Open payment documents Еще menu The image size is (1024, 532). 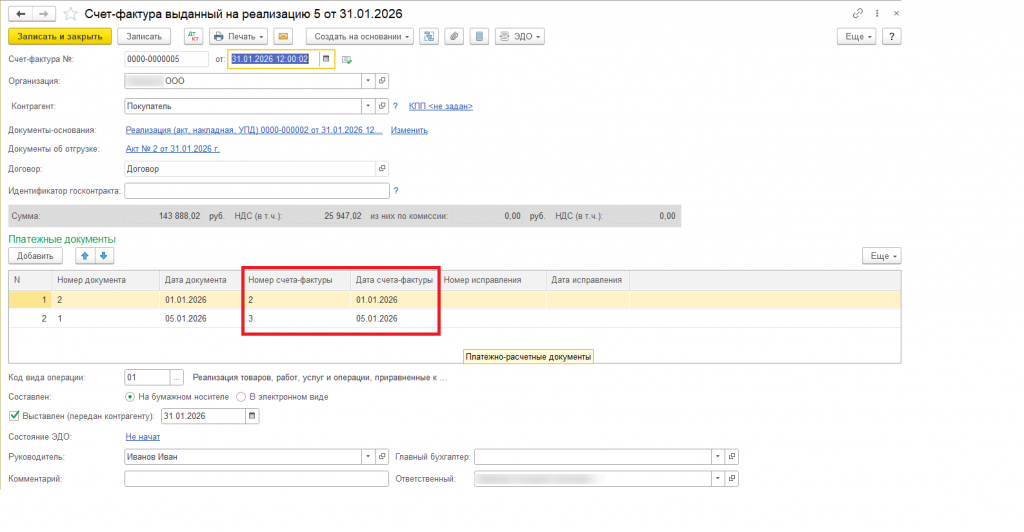(882, 256)
